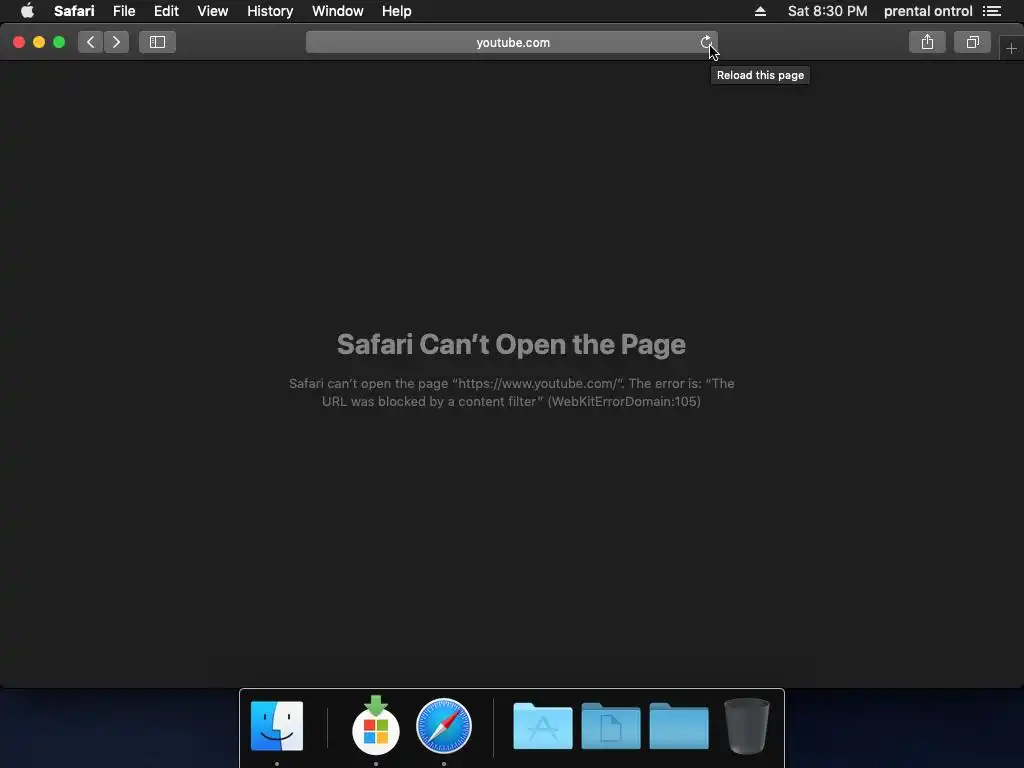Open the History menu
Screen dimensions: 1024x768
coord(270,11)
